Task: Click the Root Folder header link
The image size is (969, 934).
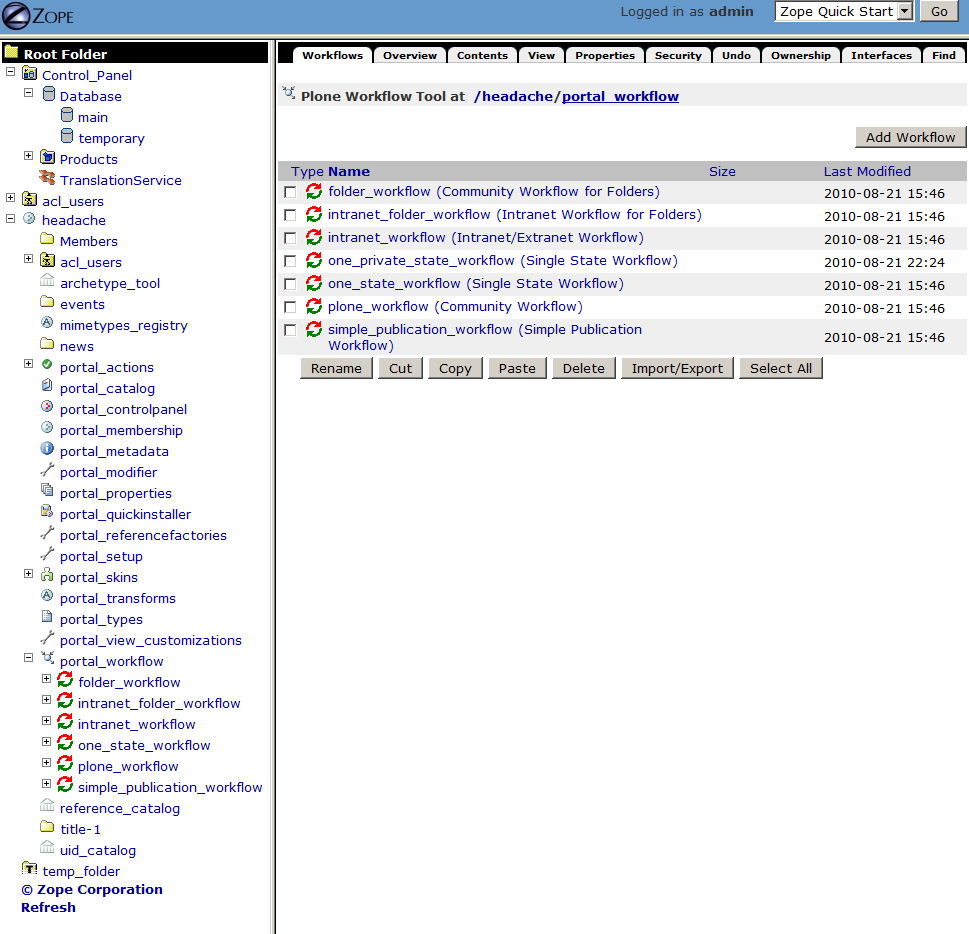Action: click(x=65, y=54)
